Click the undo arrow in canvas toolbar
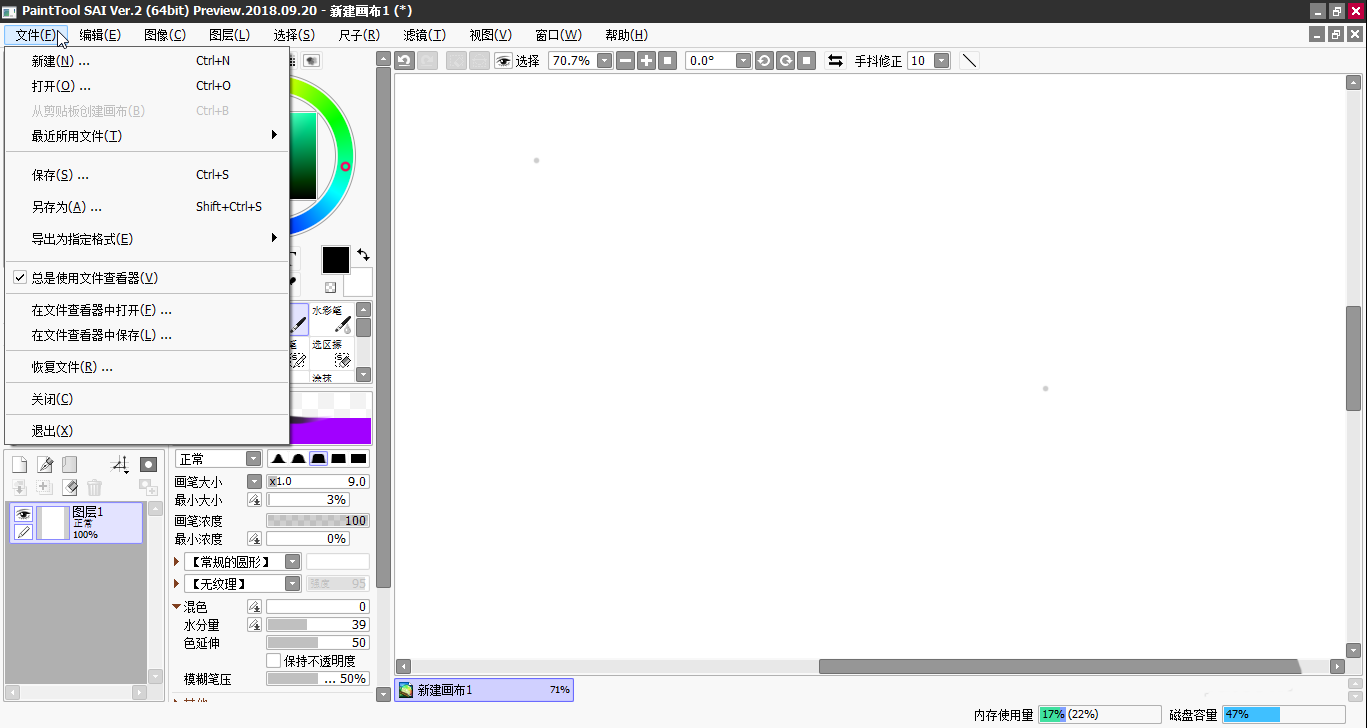The width and height of the screenshot is (1367, 728). [404, 61]
